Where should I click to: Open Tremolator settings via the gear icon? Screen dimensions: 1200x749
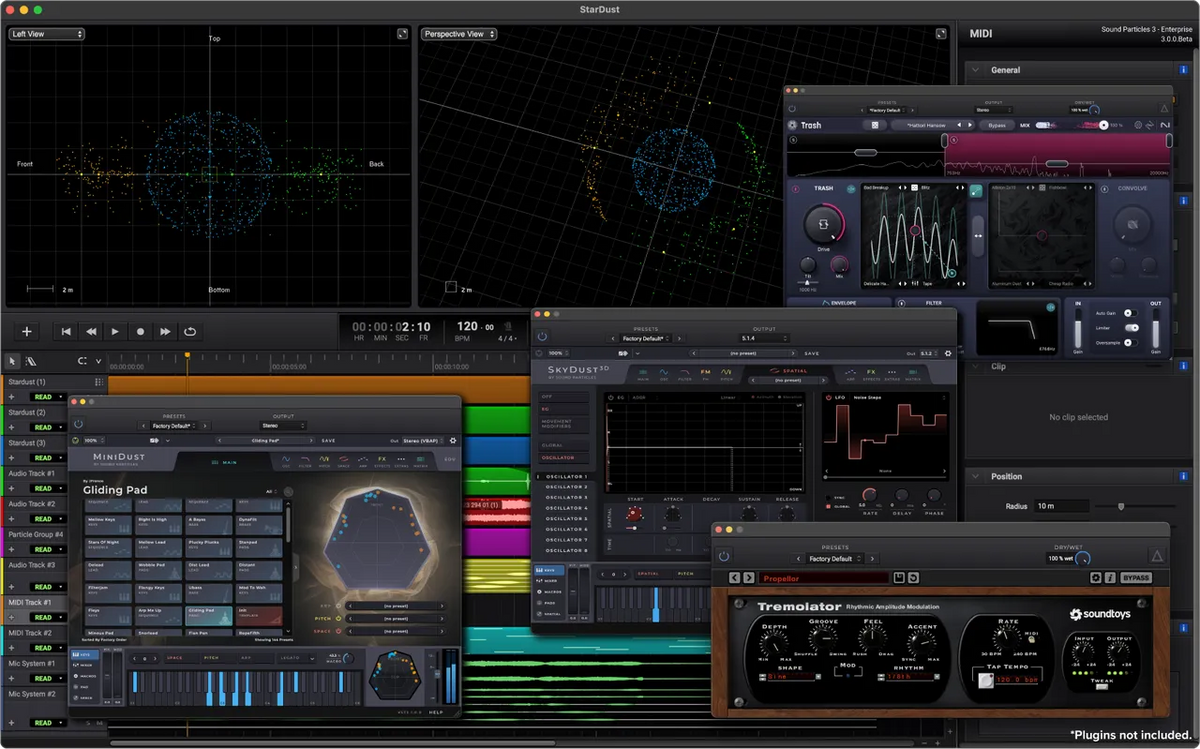(1096, 577)
